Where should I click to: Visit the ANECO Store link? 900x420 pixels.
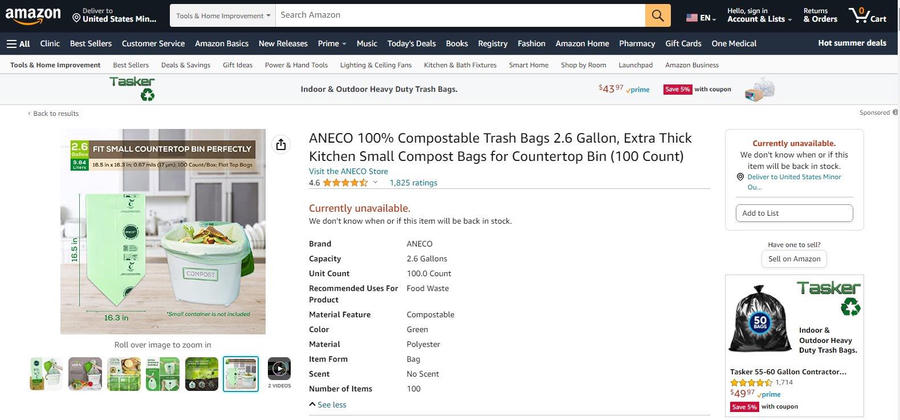pyautogui.click(x=348, y=171)
